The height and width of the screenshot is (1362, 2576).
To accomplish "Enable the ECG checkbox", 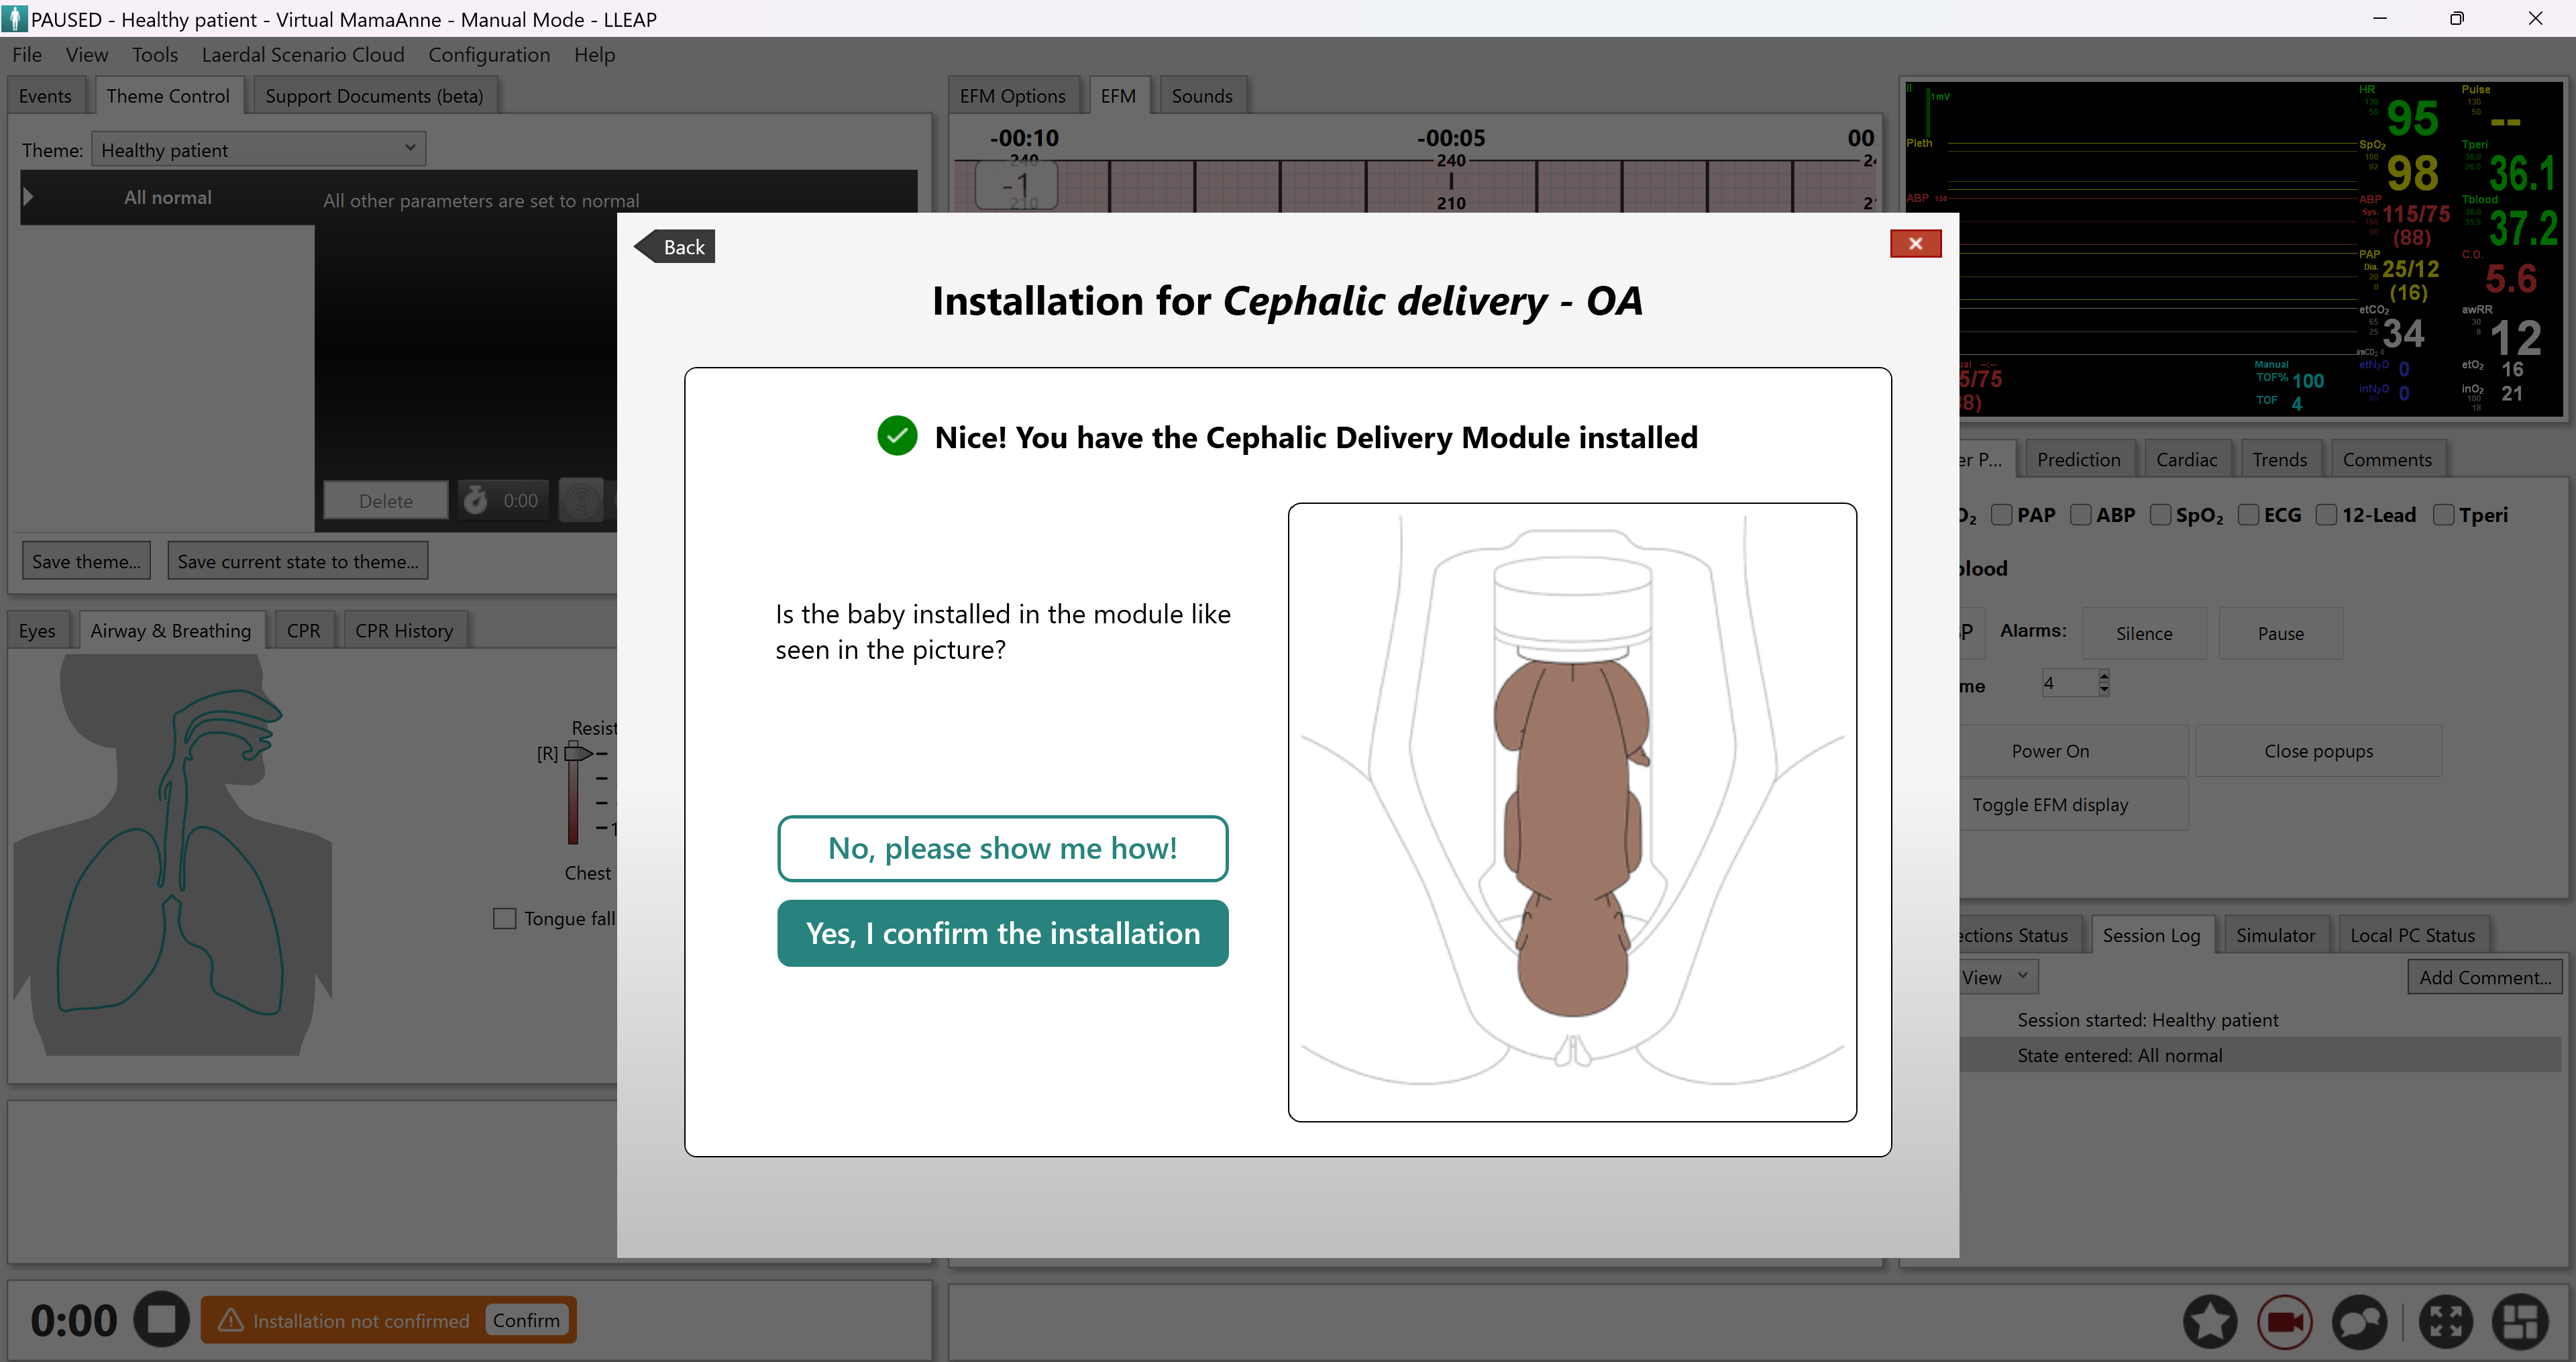I will [x=2250, y=514].
